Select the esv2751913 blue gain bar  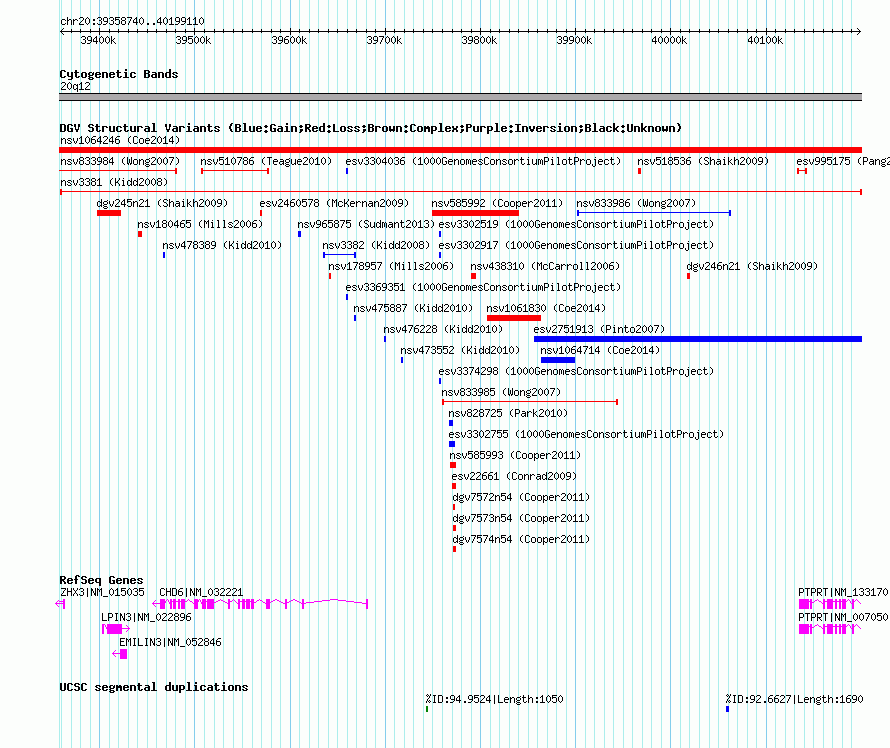tap(698, 339)
